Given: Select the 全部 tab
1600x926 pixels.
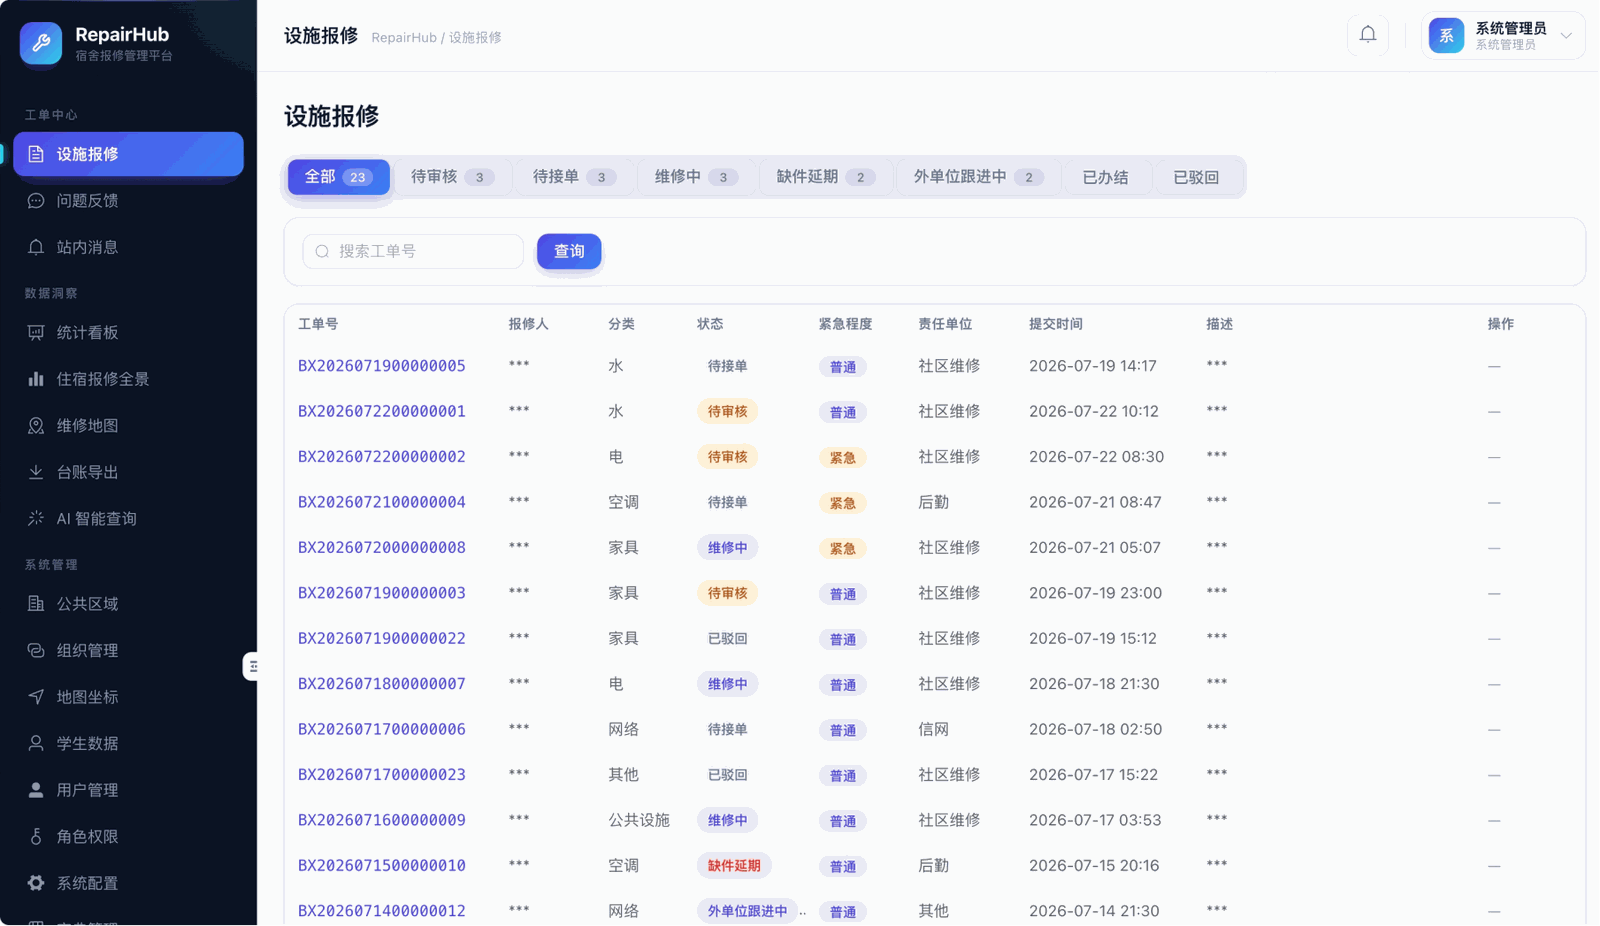Looking at the screenshot, I should click(339, 177).
